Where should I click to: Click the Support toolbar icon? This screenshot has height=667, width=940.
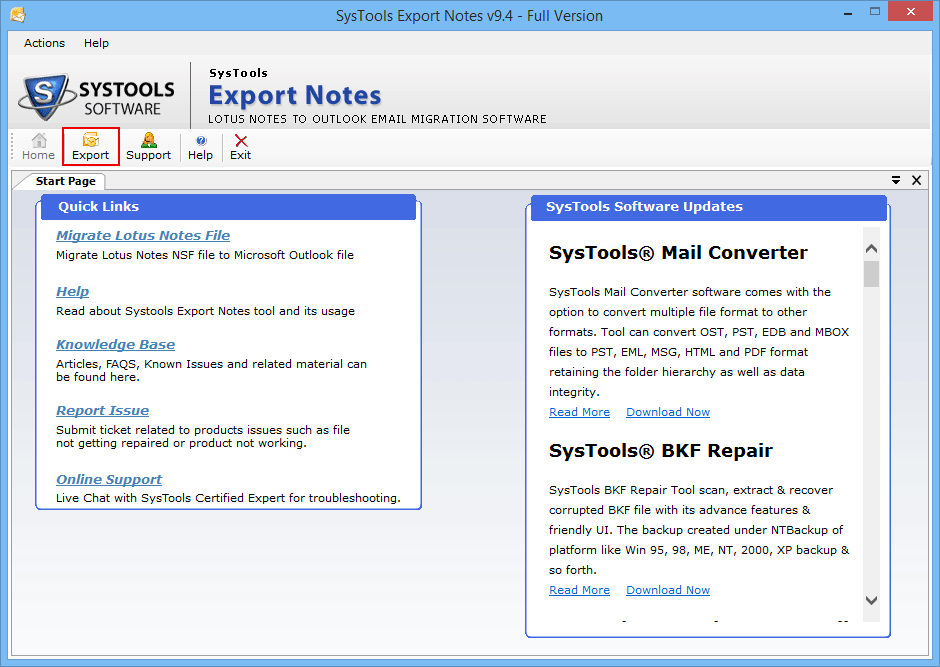coord(148,146)
